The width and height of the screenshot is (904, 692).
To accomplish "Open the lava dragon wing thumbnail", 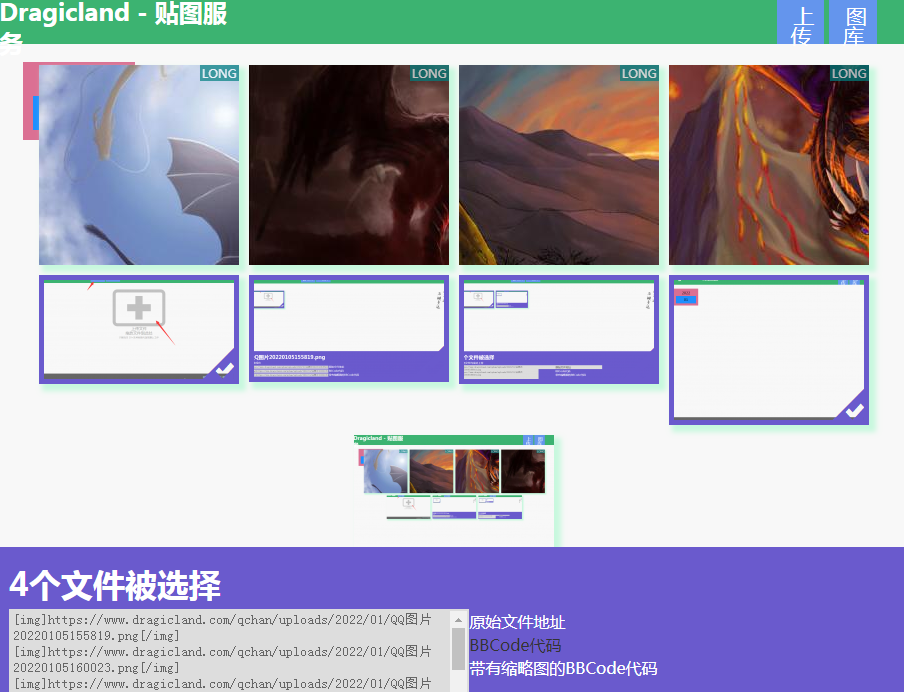I will (769, 165).
